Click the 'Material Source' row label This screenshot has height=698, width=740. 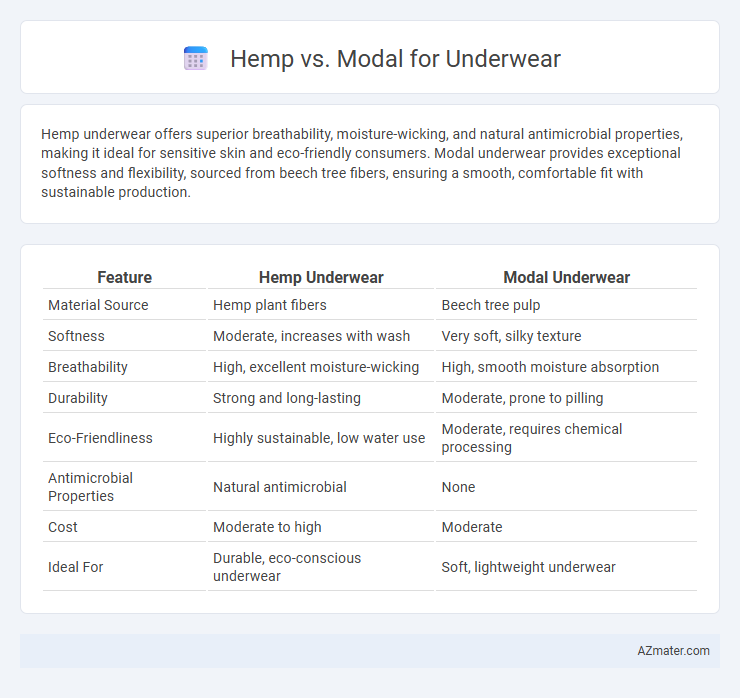pyautogui.click(x=98, y=305)
